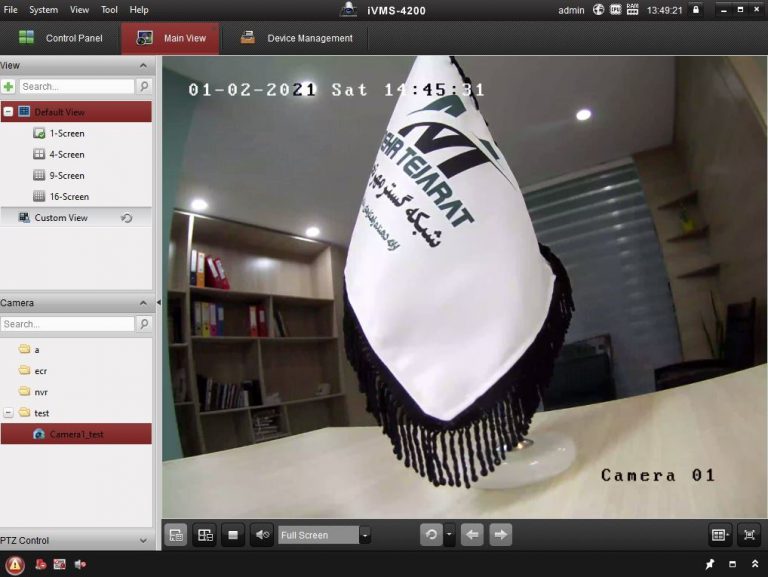Click the RAM memory status icon
Screen dimensions: 768x577
pos(632,9)
